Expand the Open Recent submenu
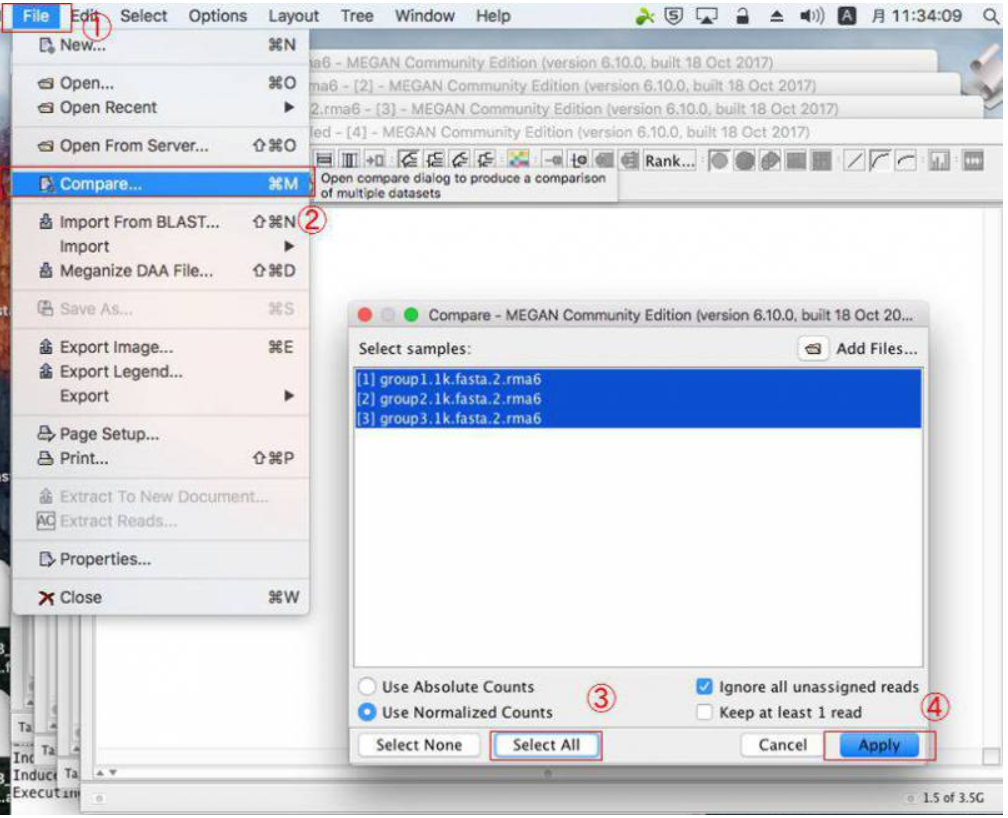The image size is (1008, 818). 161,107
